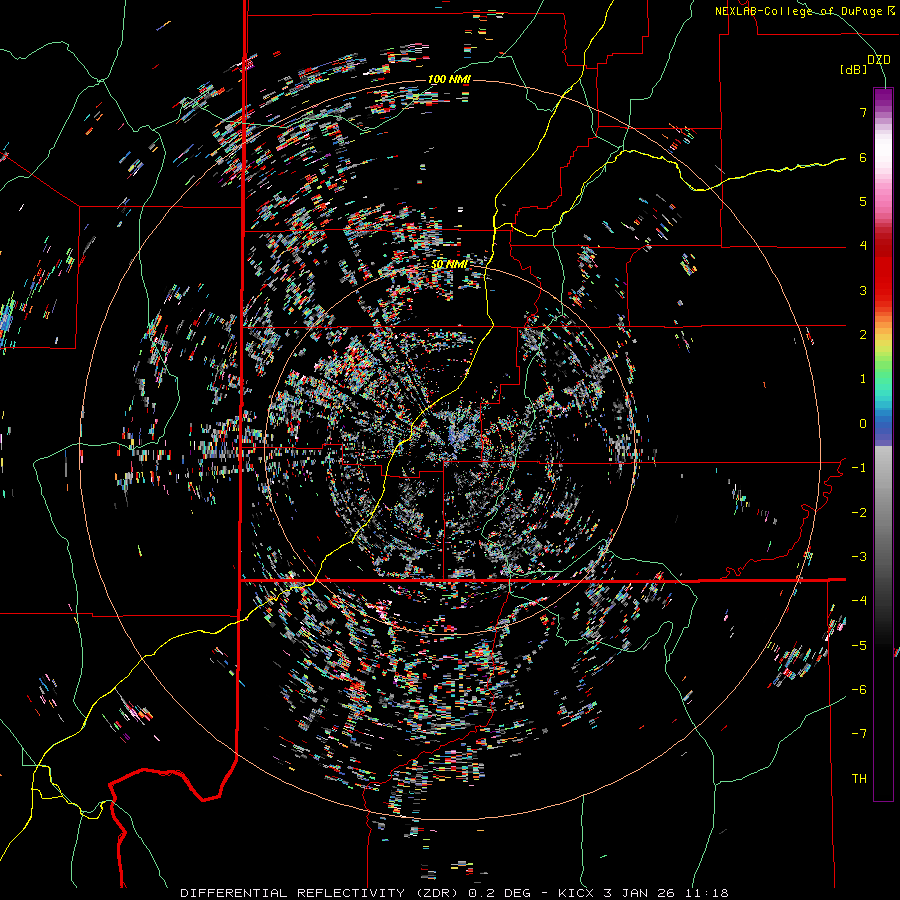Click the -3 value on color scale
Viewport: 900px width, 900px height.
pos(859,557)
